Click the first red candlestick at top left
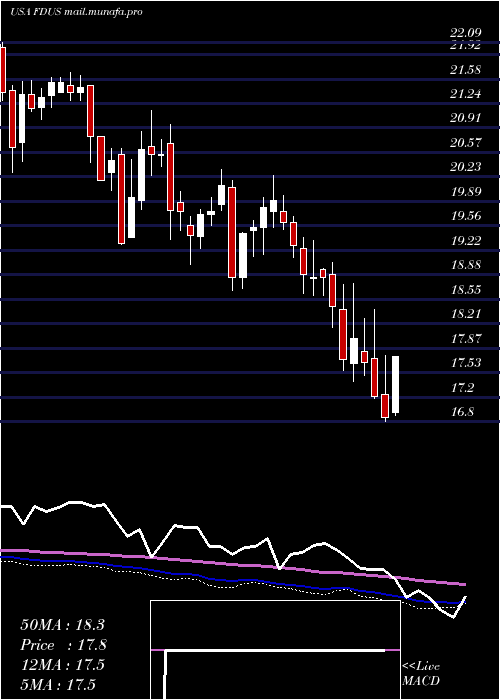This screenshot has height=700, width=500. [3, 70]
